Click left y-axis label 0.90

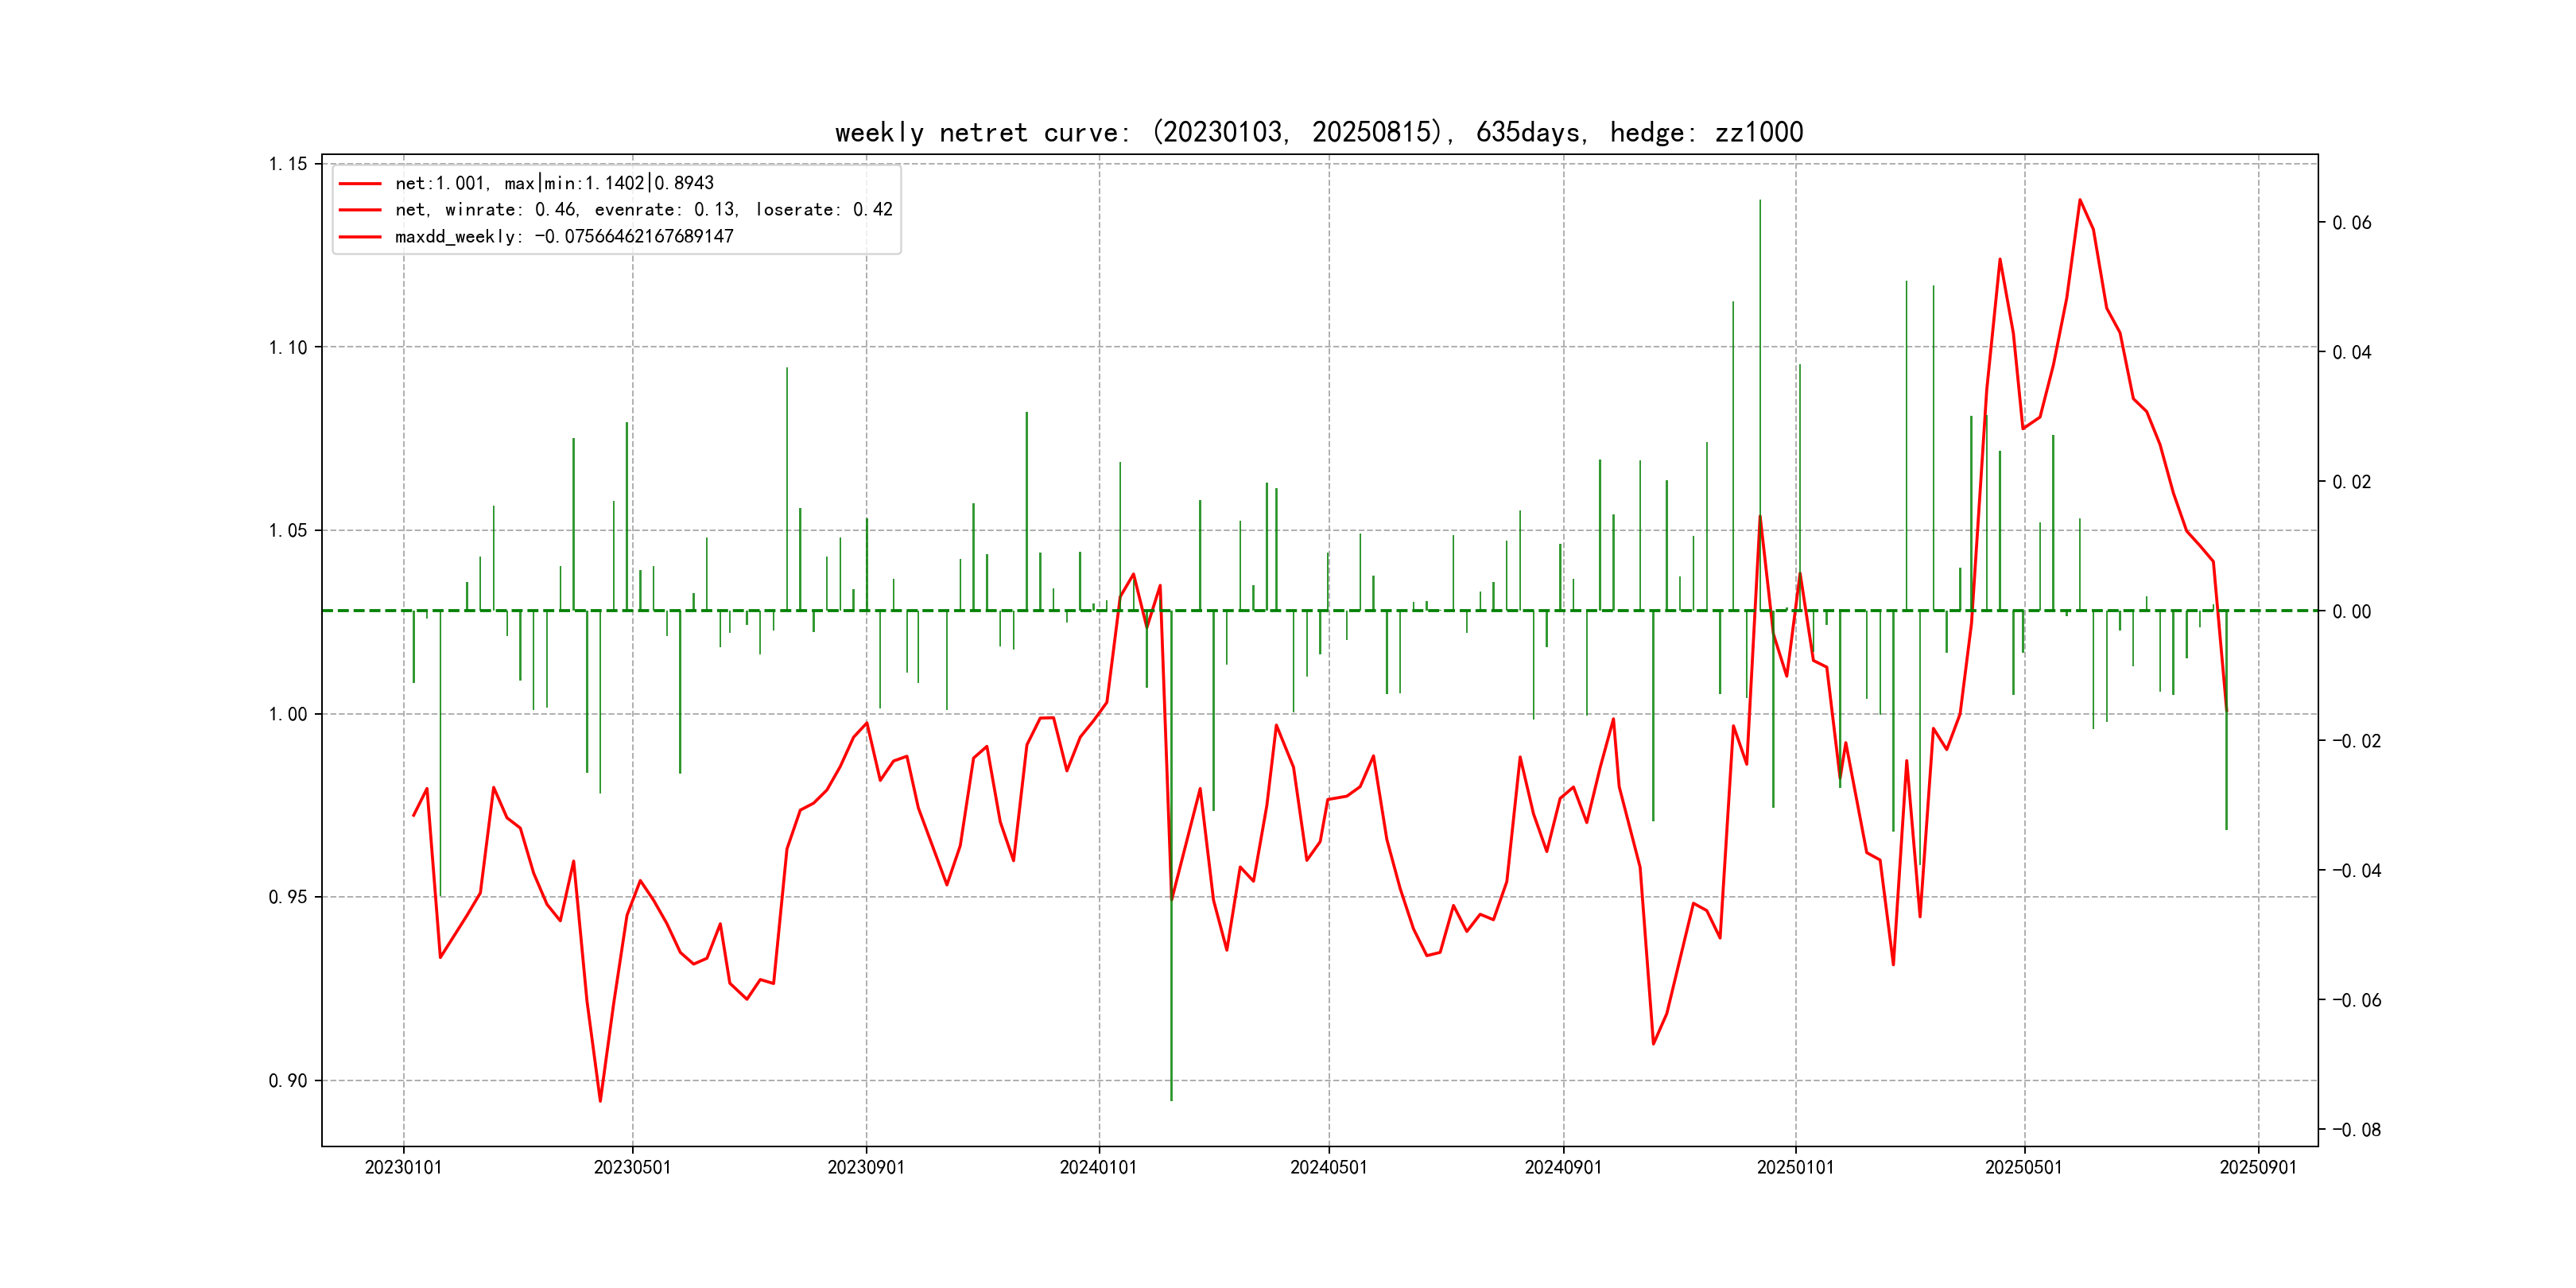click(x=288, y=1081)
